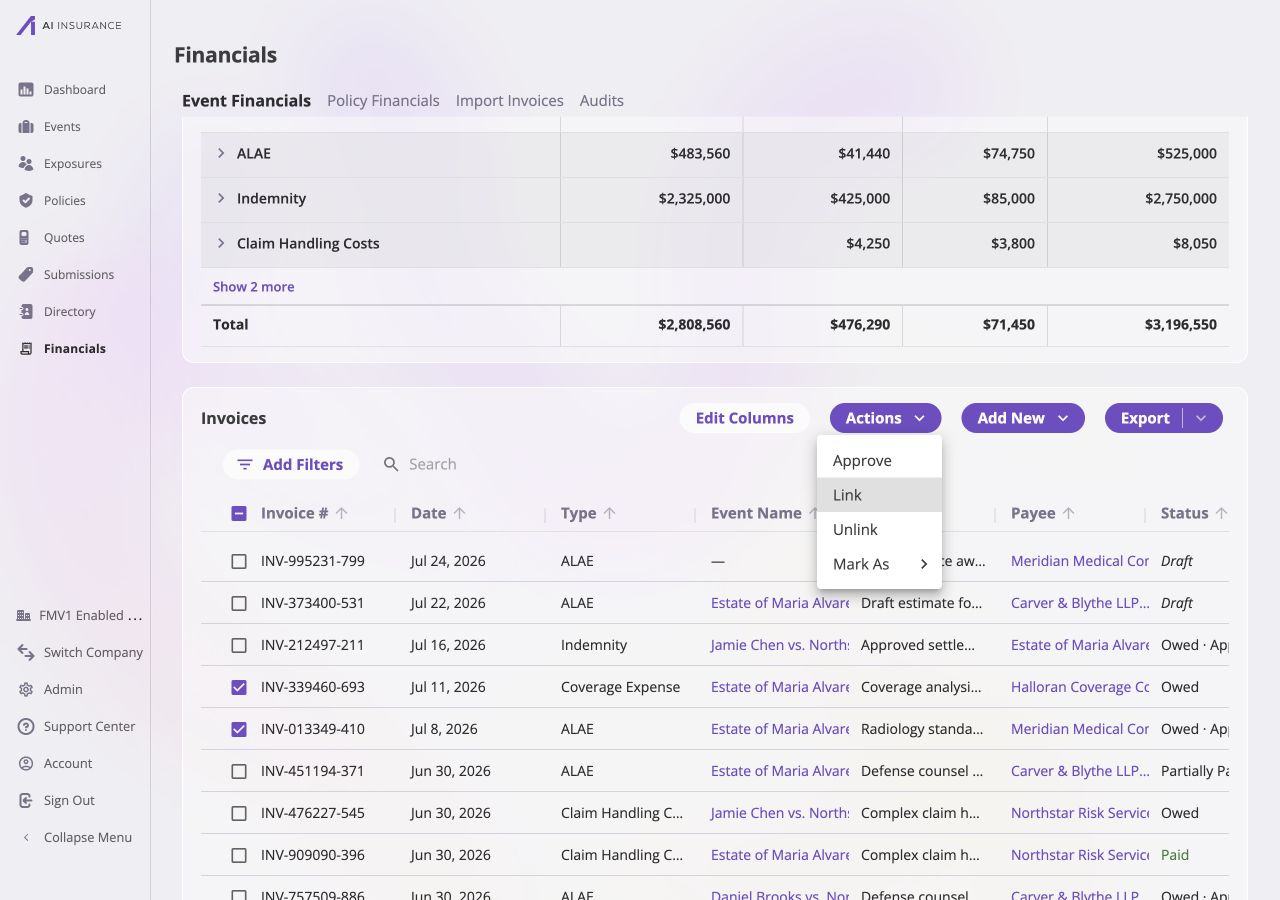Open the Directory contacts icon
Viewport: 1280px width, 900px height.
26,312
